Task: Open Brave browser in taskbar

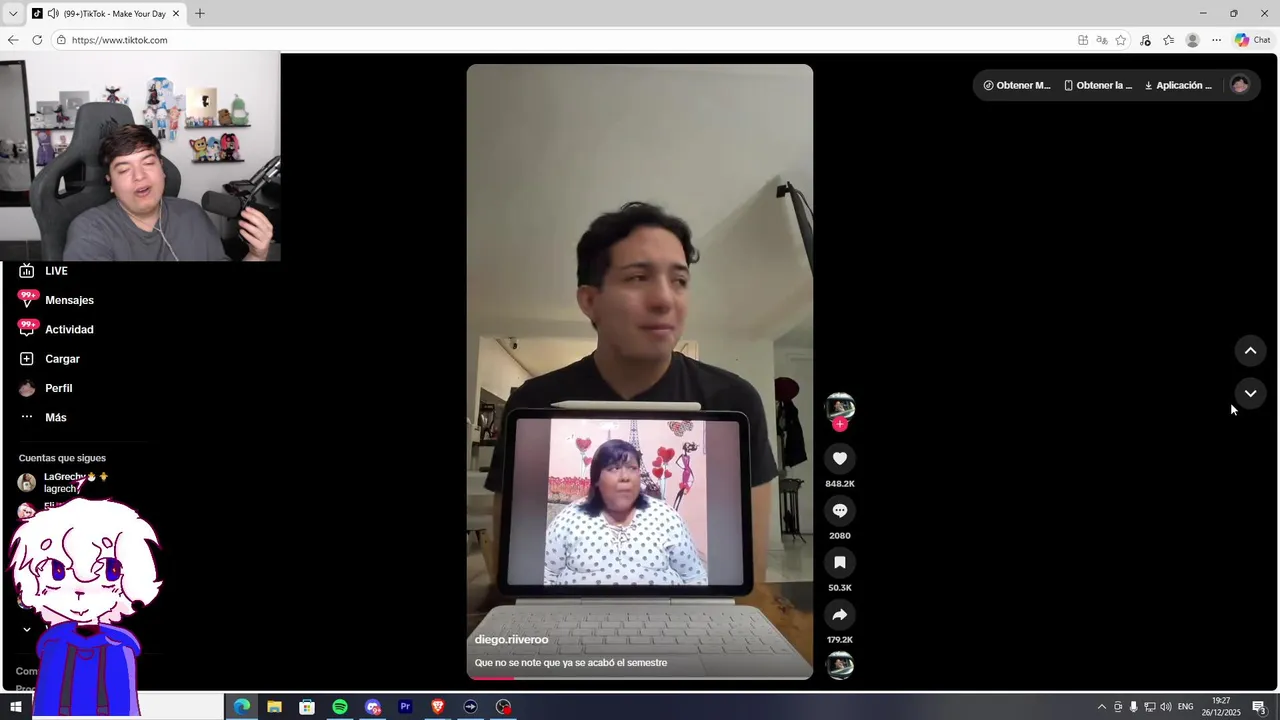Action: point(437,707)
